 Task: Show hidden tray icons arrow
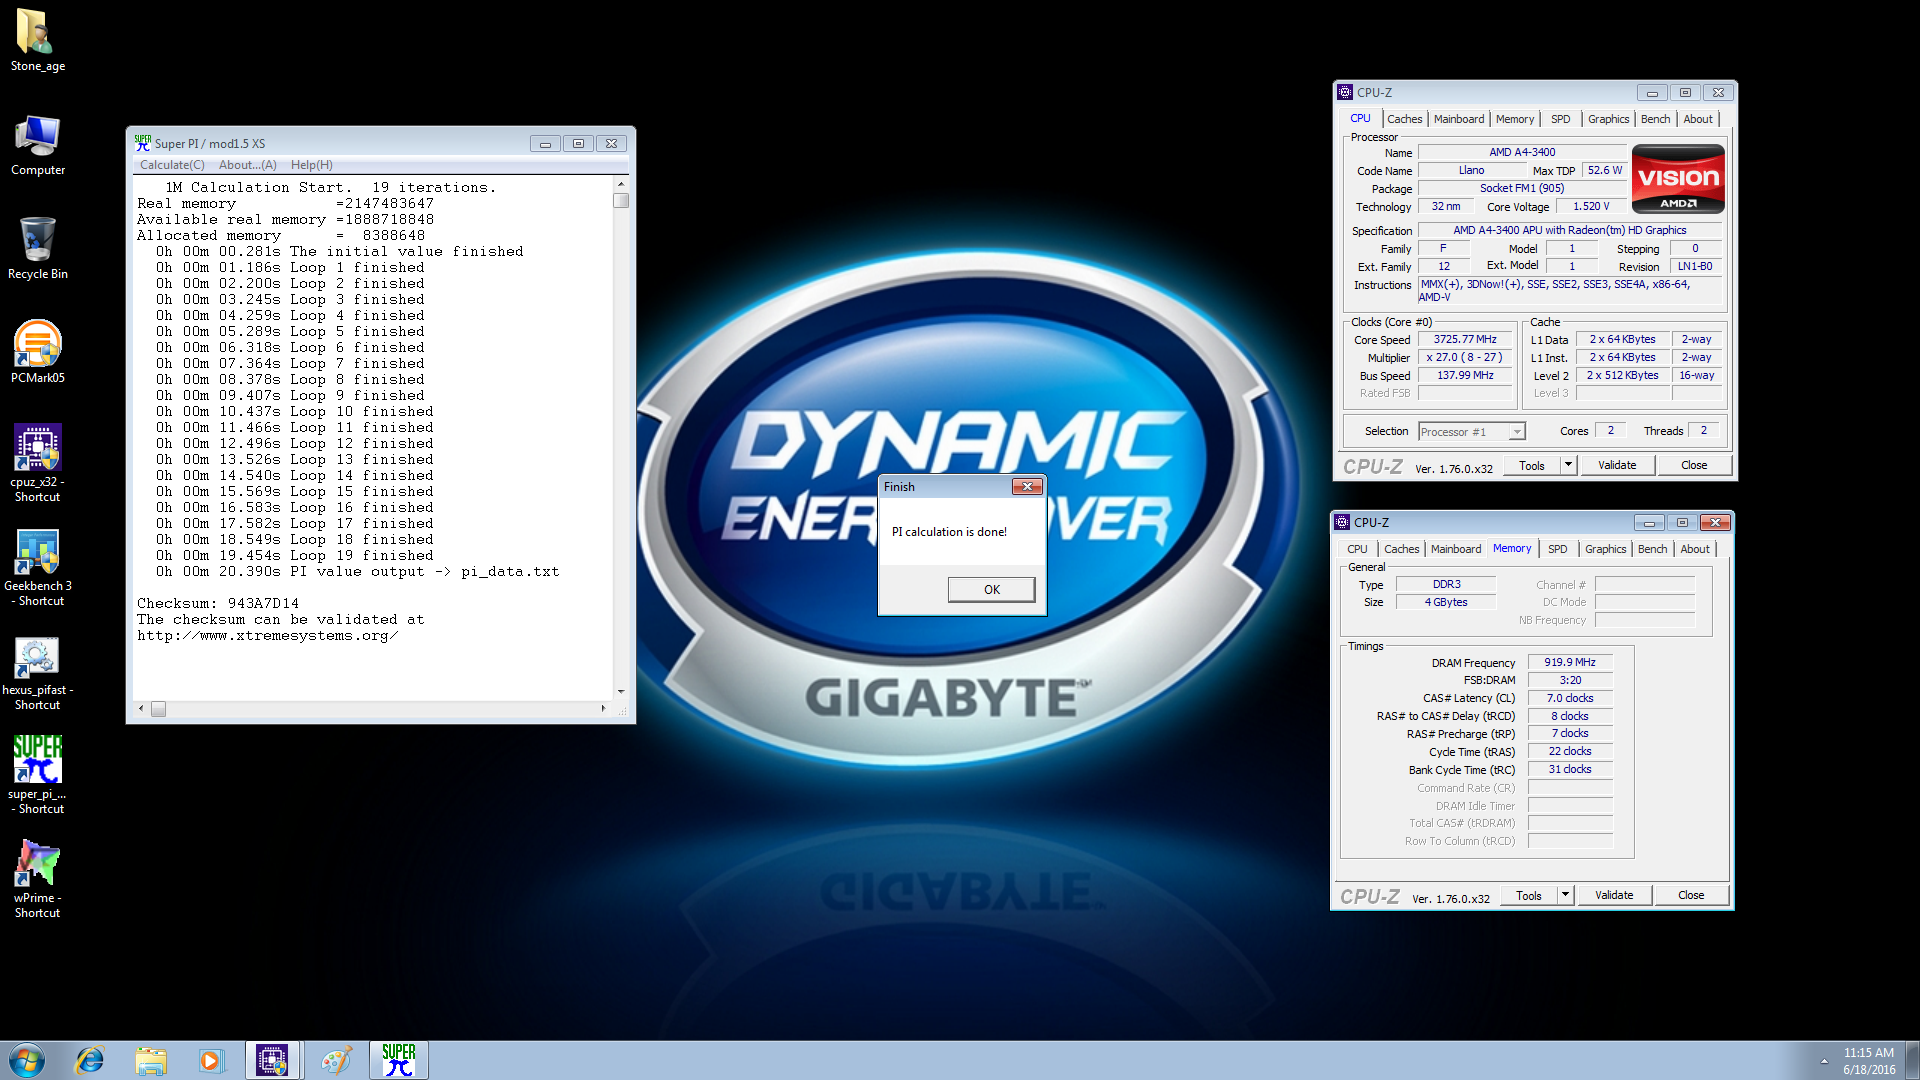tap(1824, 1060)
